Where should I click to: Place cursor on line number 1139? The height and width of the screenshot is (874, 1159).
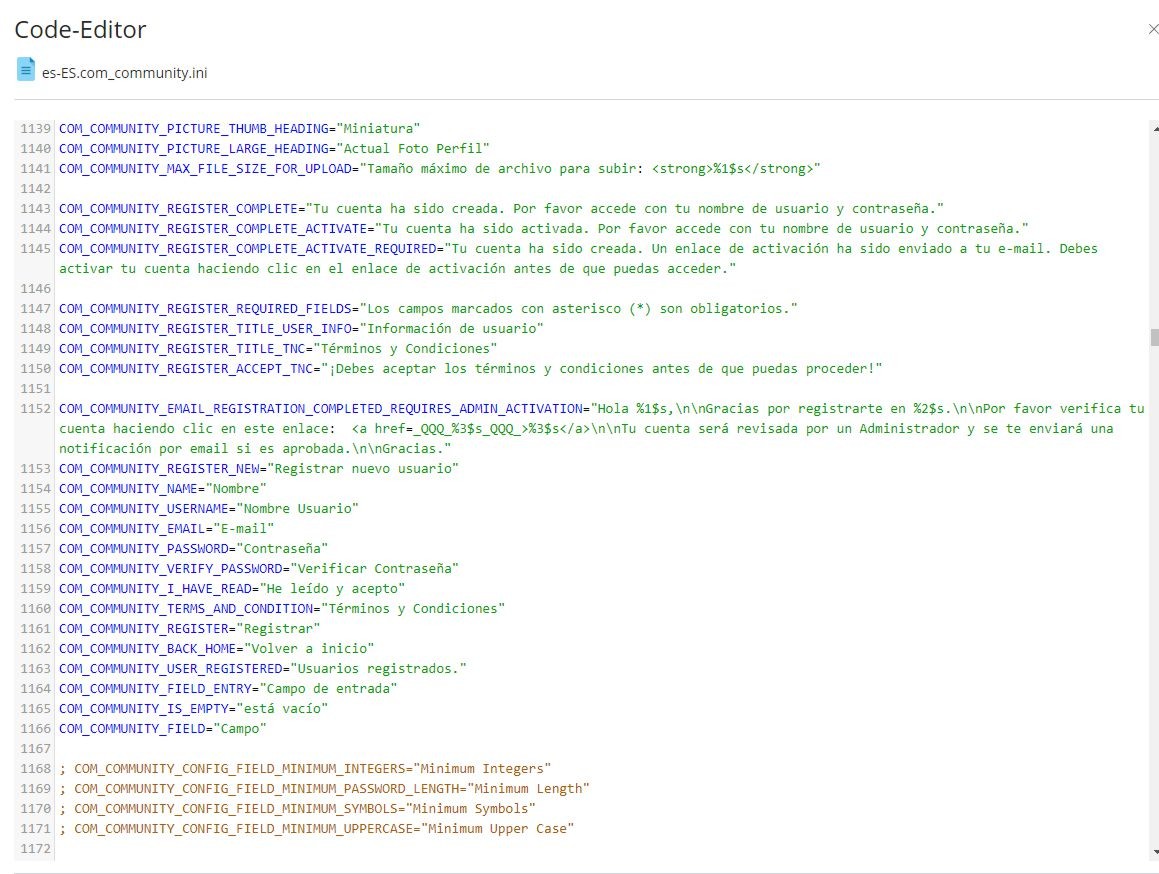tap(36, 129)
